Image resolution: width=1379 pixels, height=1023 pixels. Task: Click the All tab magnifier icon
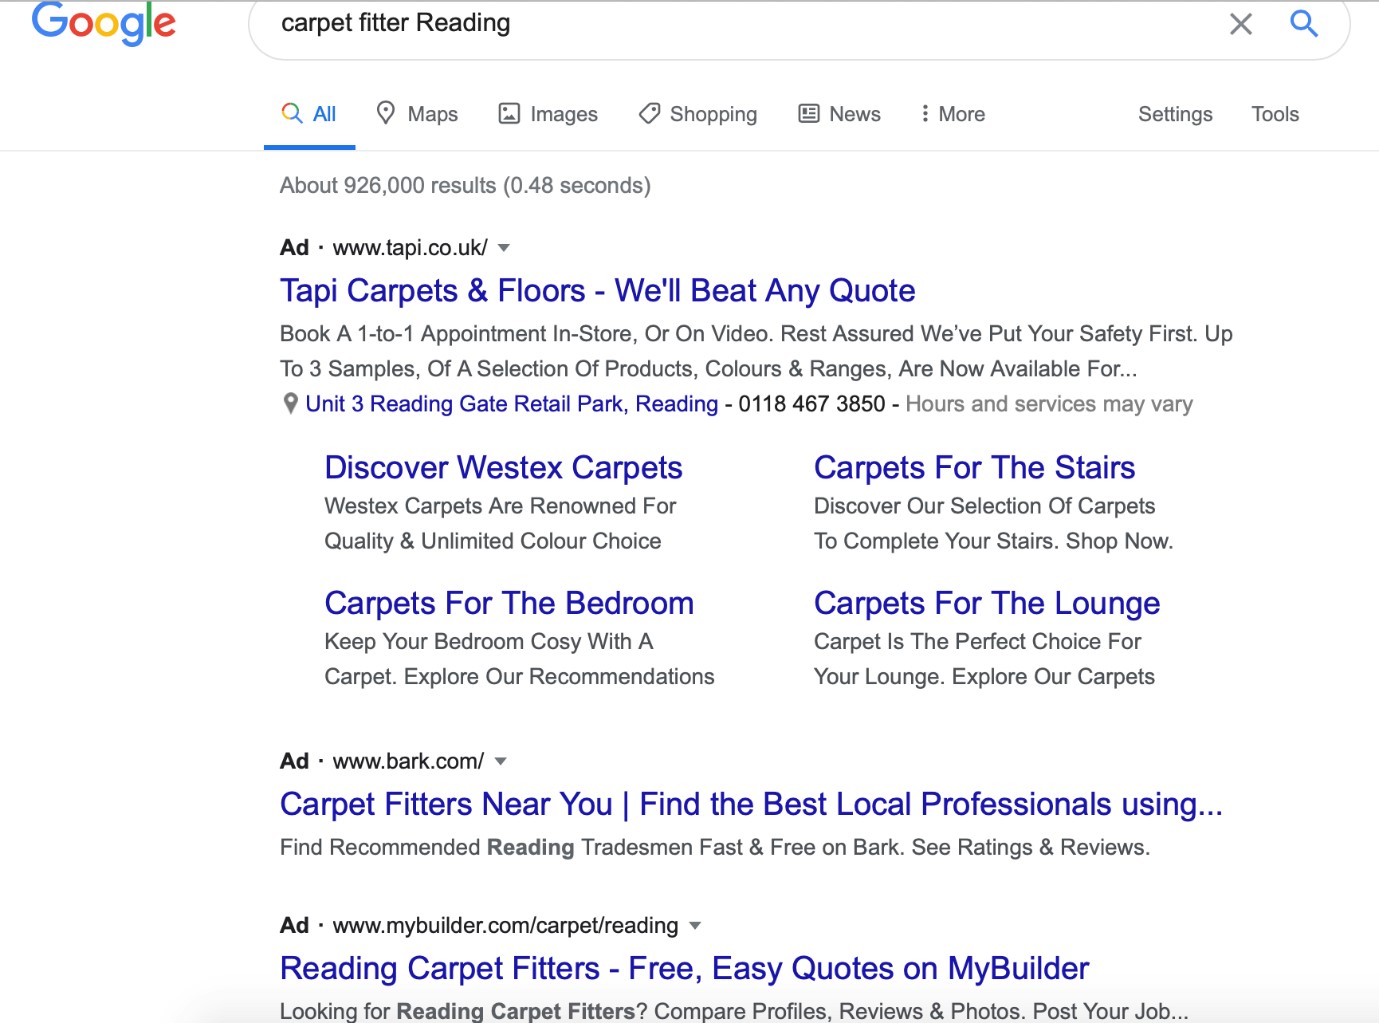292,113
